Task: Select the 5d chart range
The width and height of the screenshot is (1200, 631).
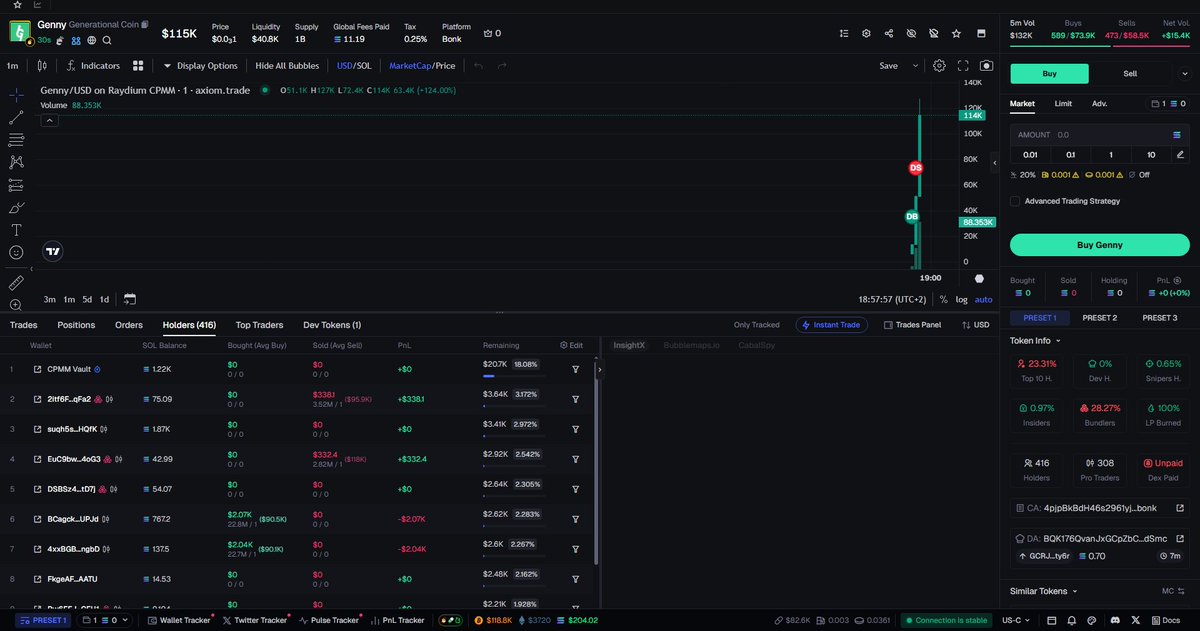Action: (88, 299)
